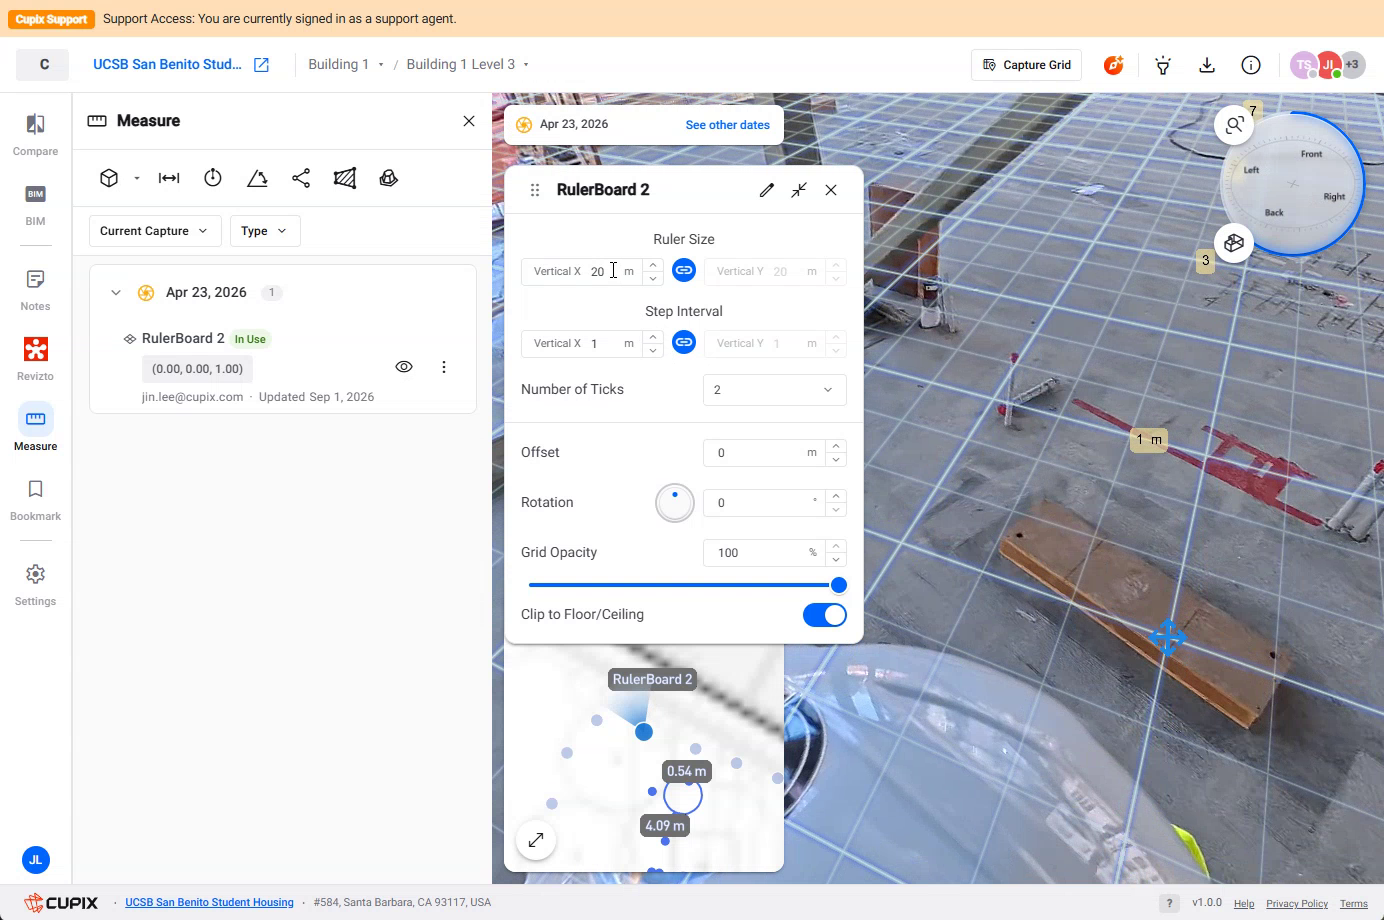Collapse the RulerBoard 2 settings panel
The height and width of the screenshot is (920, 1384).
pyautogui.click(x=799, y=190)
